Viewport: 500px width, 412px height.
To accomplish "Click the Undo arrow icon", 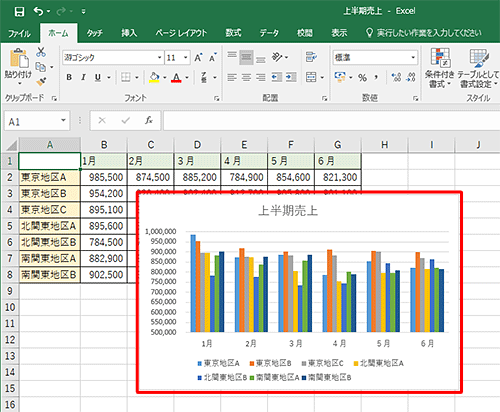I will pyautogui.click(x=38, y=12).
